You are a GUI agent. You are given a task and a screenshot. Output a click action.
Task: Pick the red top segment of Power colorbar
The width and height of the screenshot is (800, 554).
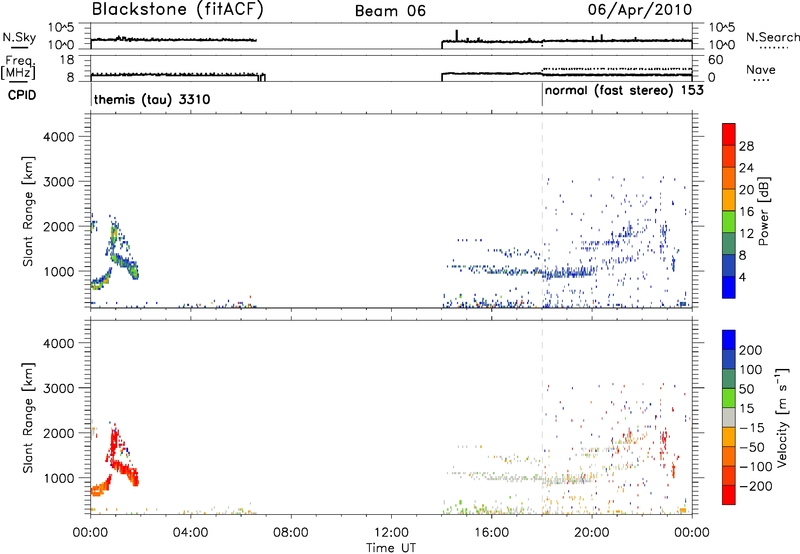[x=729, y=134]
